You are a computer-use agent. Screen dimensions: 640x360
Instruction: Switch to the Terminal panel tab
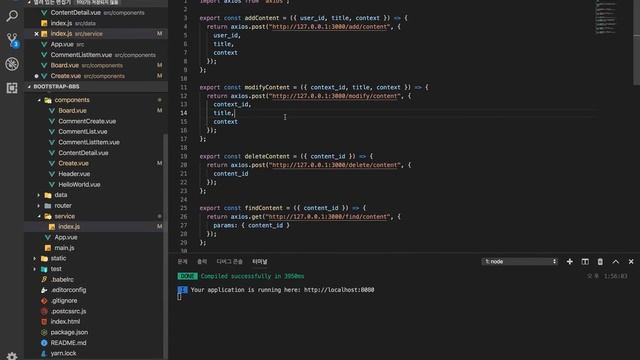[x=260, y=262]
